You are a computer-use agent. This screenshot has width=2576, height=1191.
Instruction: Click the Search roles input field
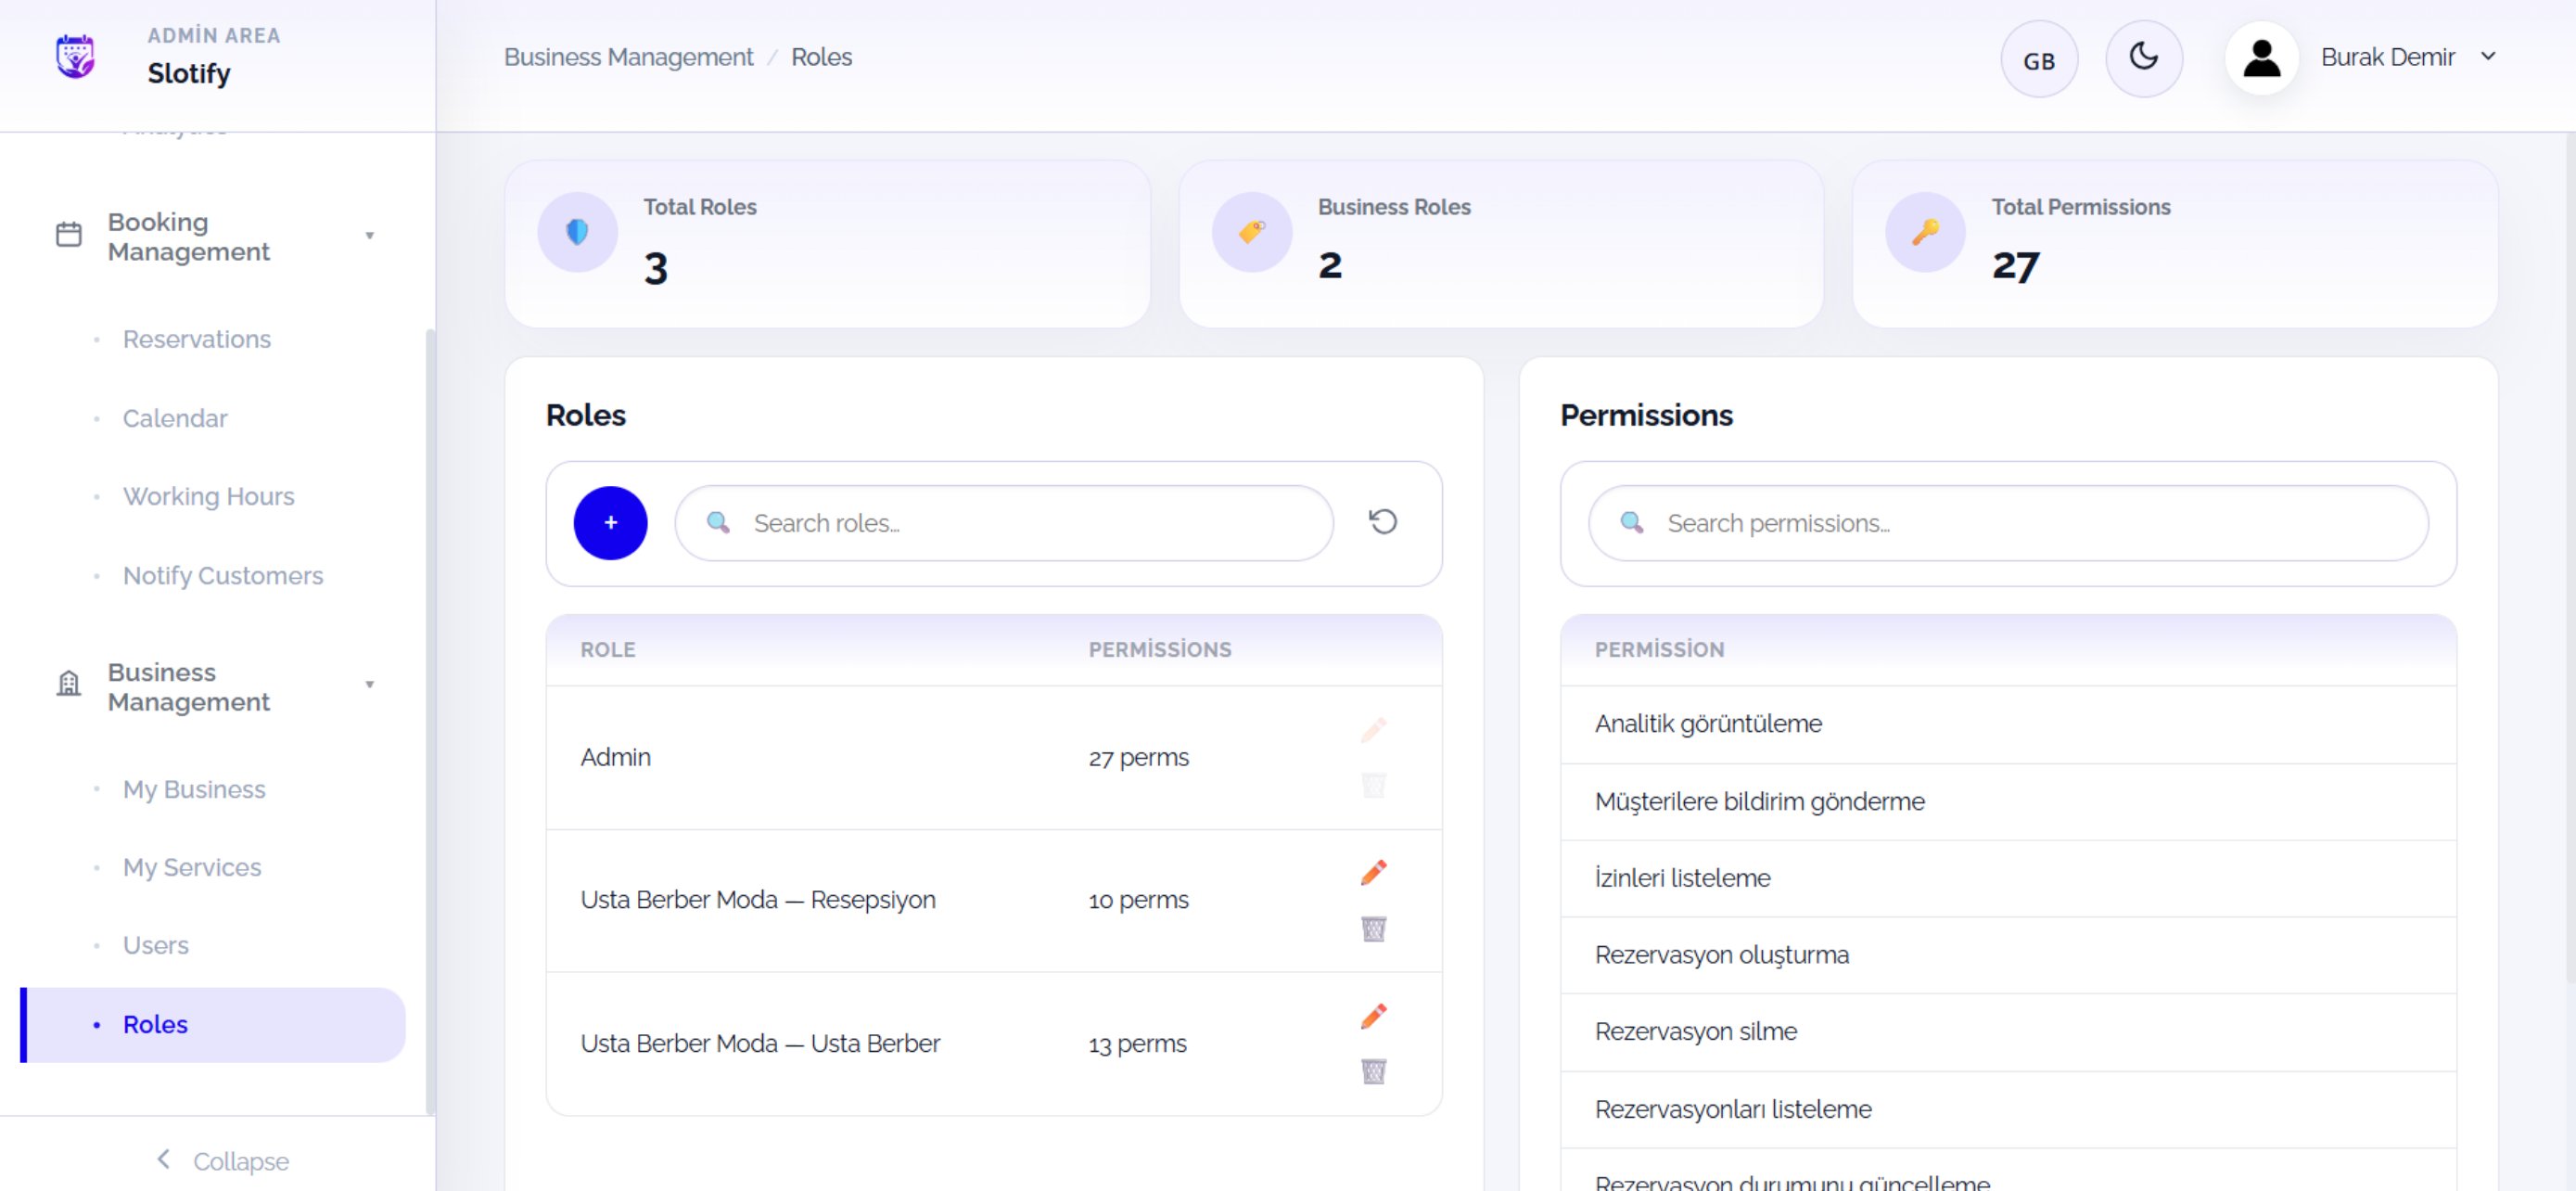click(x=1004, y=523)
